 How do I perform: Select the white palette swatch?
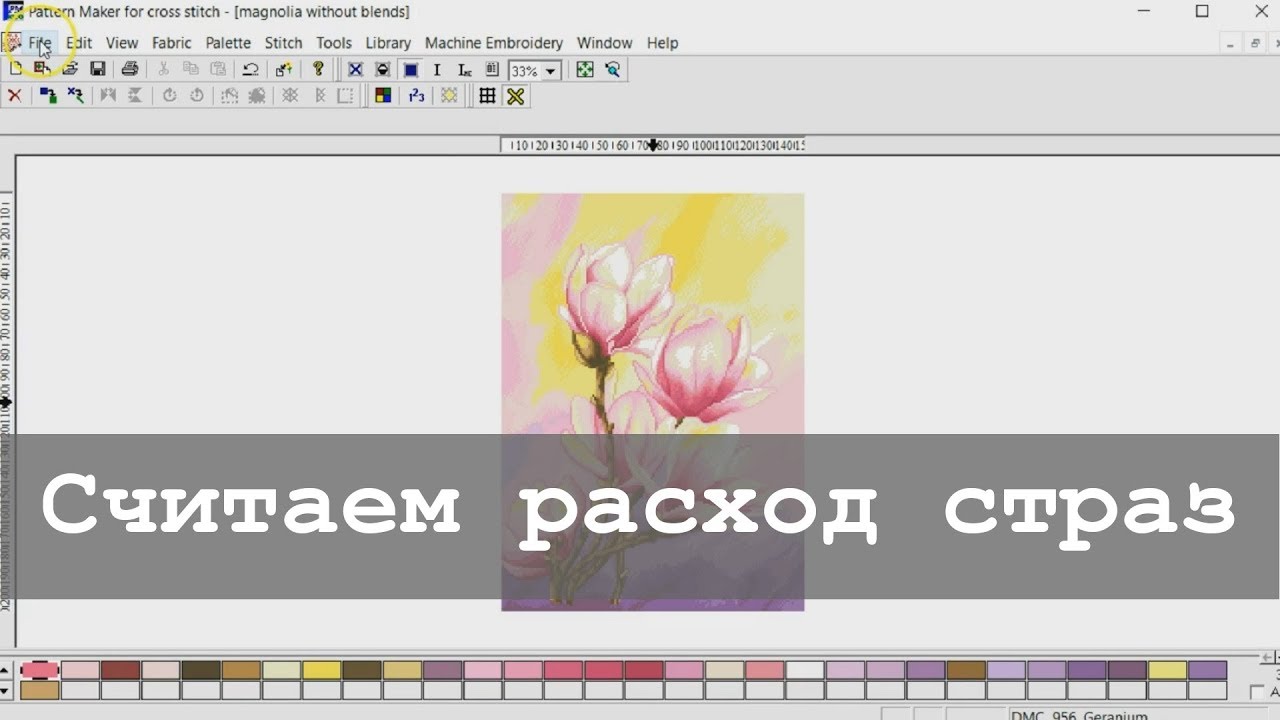pyautogui.click(x=805, y=670)
